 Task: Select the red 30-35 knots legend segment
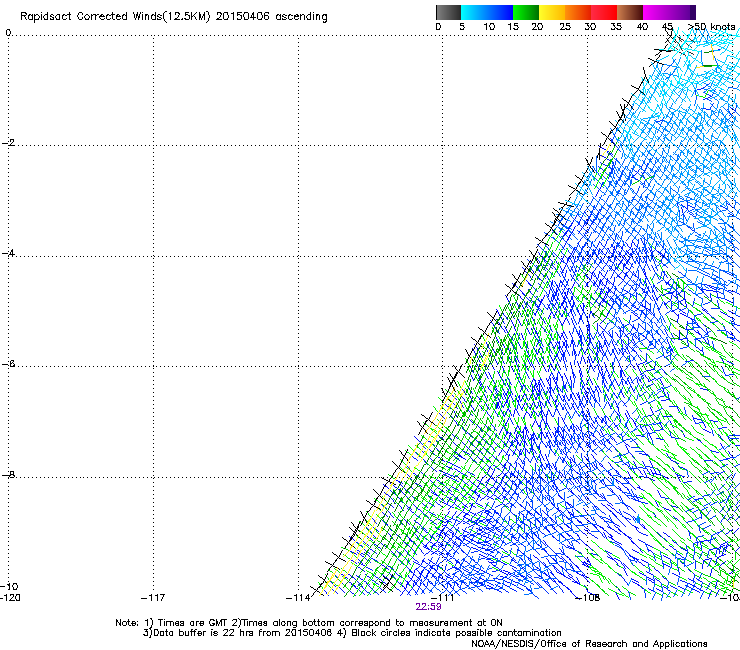coord(604,12)
